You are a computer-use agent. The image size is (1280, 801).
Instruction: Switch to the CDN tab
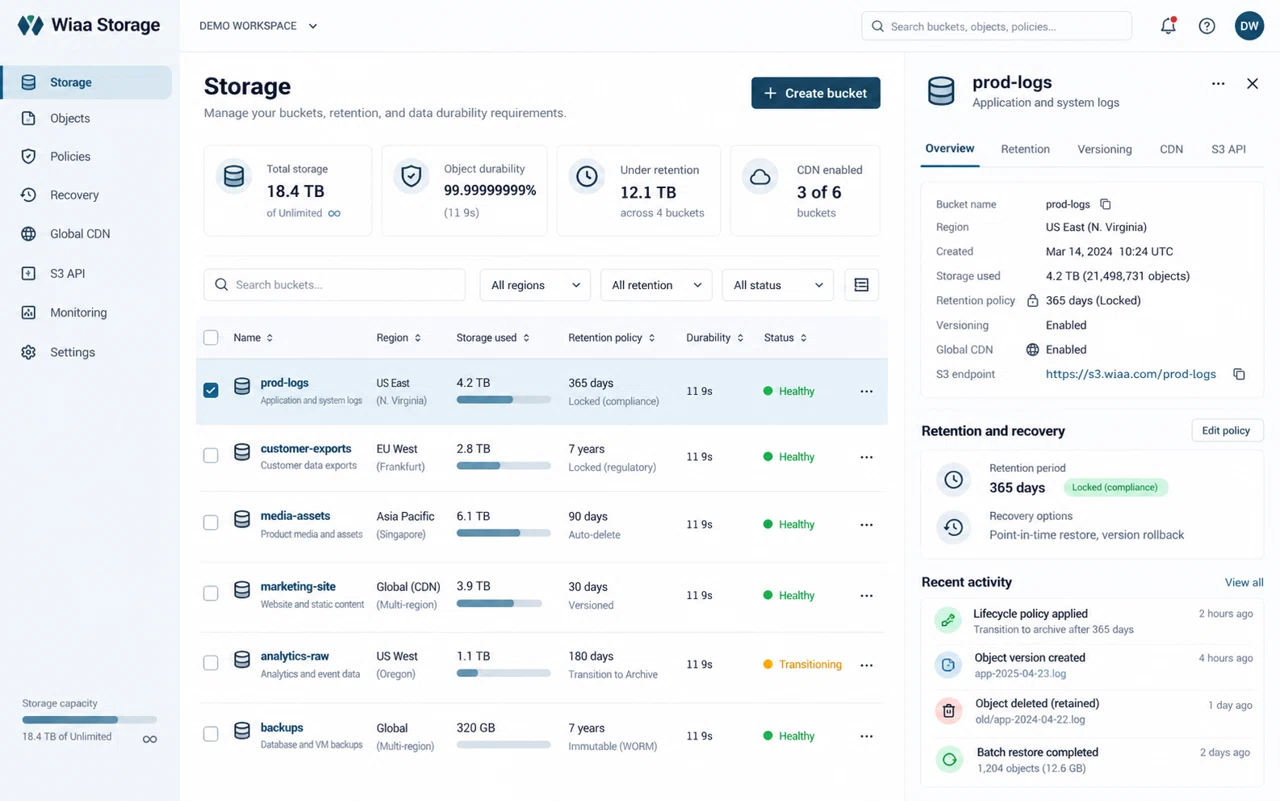(1171, 149)
